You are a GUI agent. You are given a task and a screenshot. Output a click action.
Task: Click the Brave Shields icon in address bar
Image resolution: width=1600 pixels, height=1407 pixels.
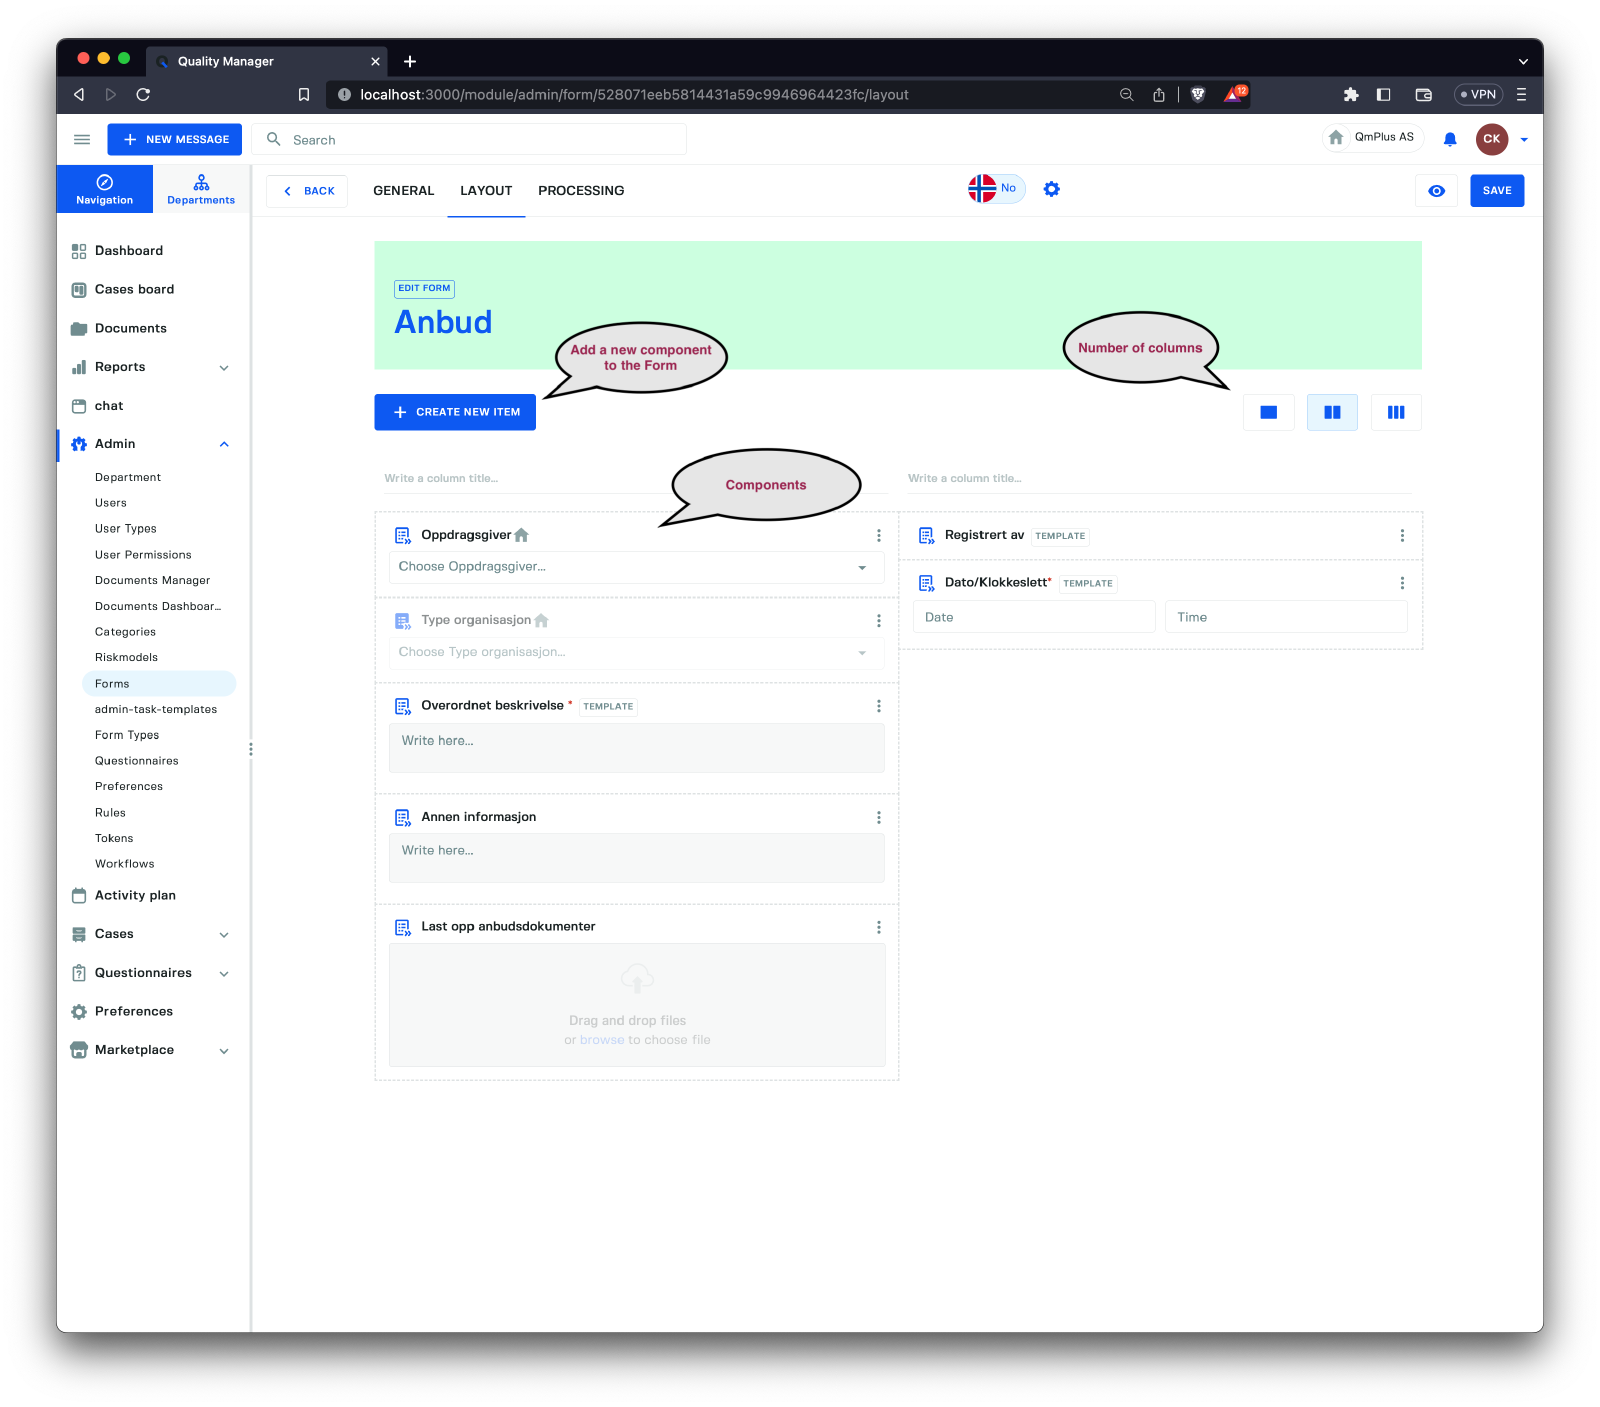1198,94
